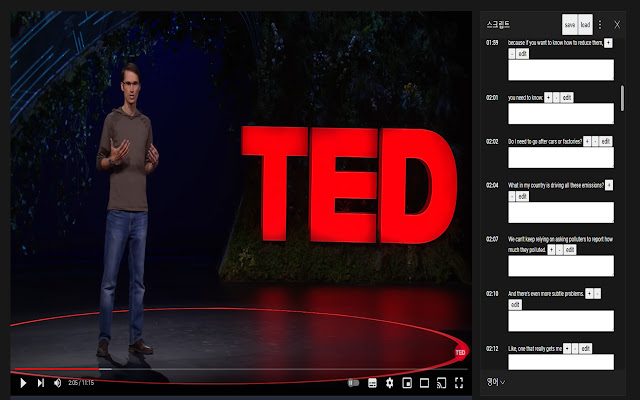Turn on subtitles/closed captions
Viewport: 640px width, 400px height.
[x=371, y=383]
